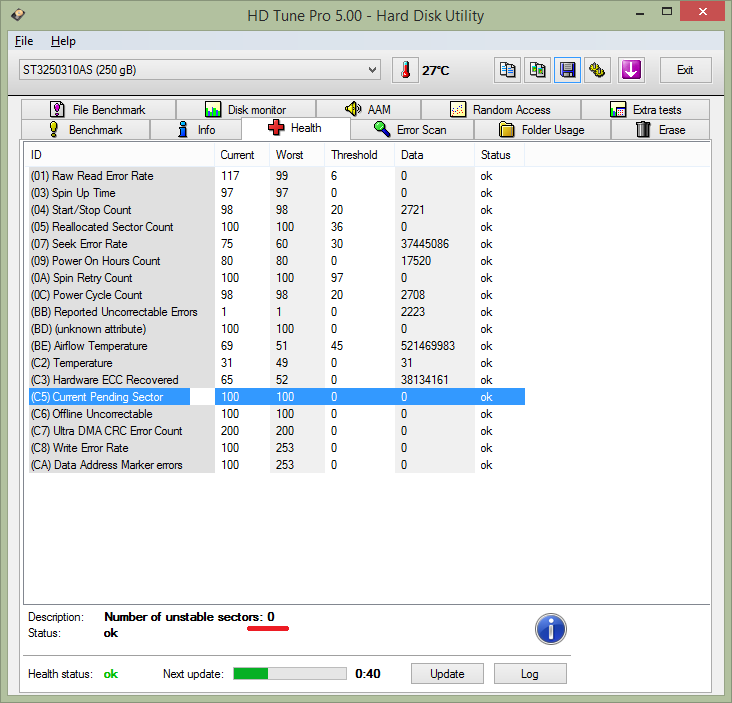The width and height of the screenshot is (732, 703).
Task: Switch to the Disk monitor tab
Action: [246, 110]
